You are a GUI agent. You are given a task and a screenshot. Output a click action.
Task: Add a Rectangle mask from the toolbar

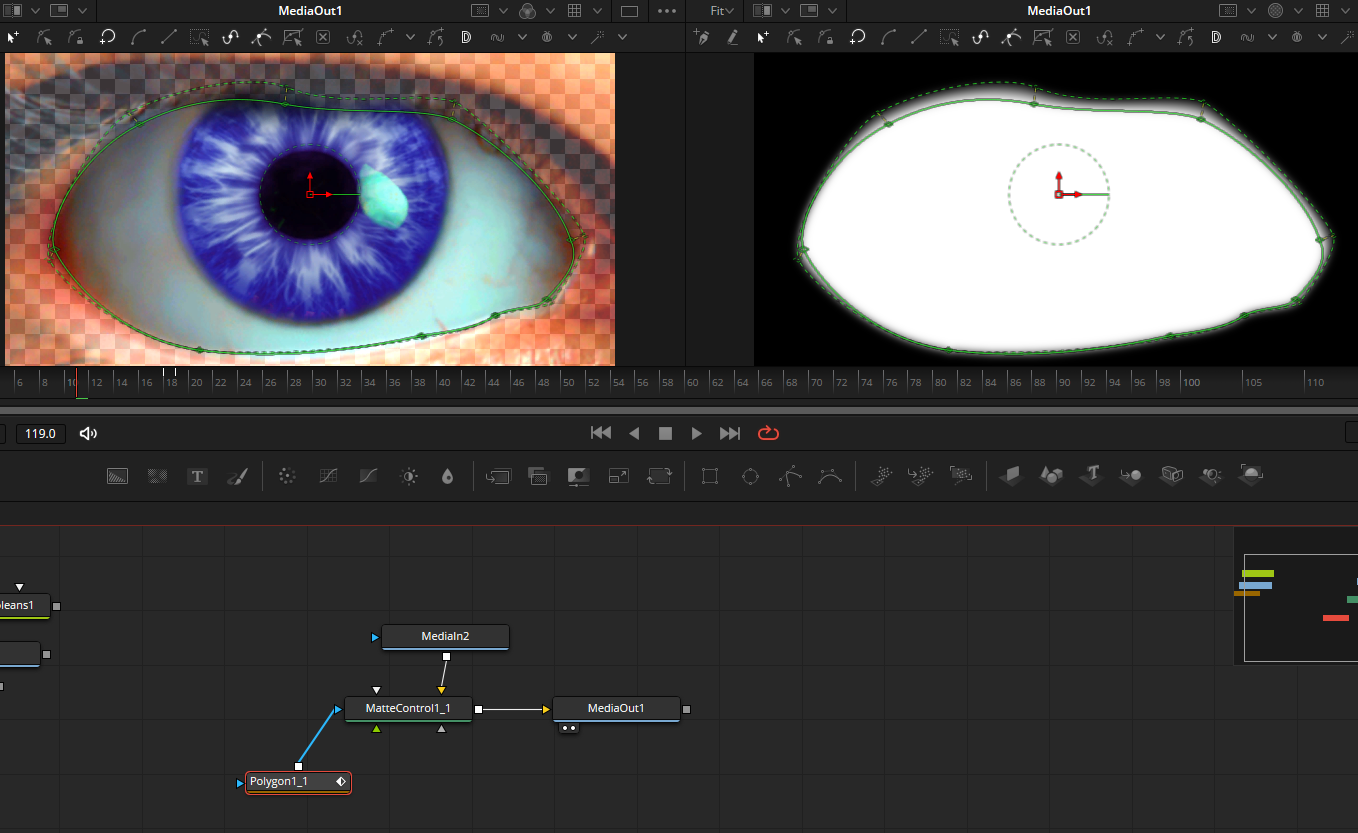(x=710, y=477)
